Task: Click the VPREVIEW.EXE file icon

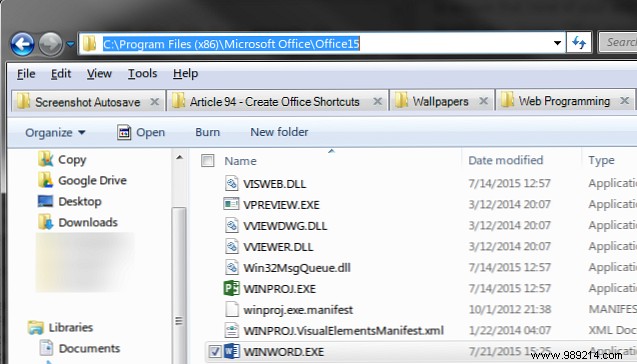Action: pos(232,204)
